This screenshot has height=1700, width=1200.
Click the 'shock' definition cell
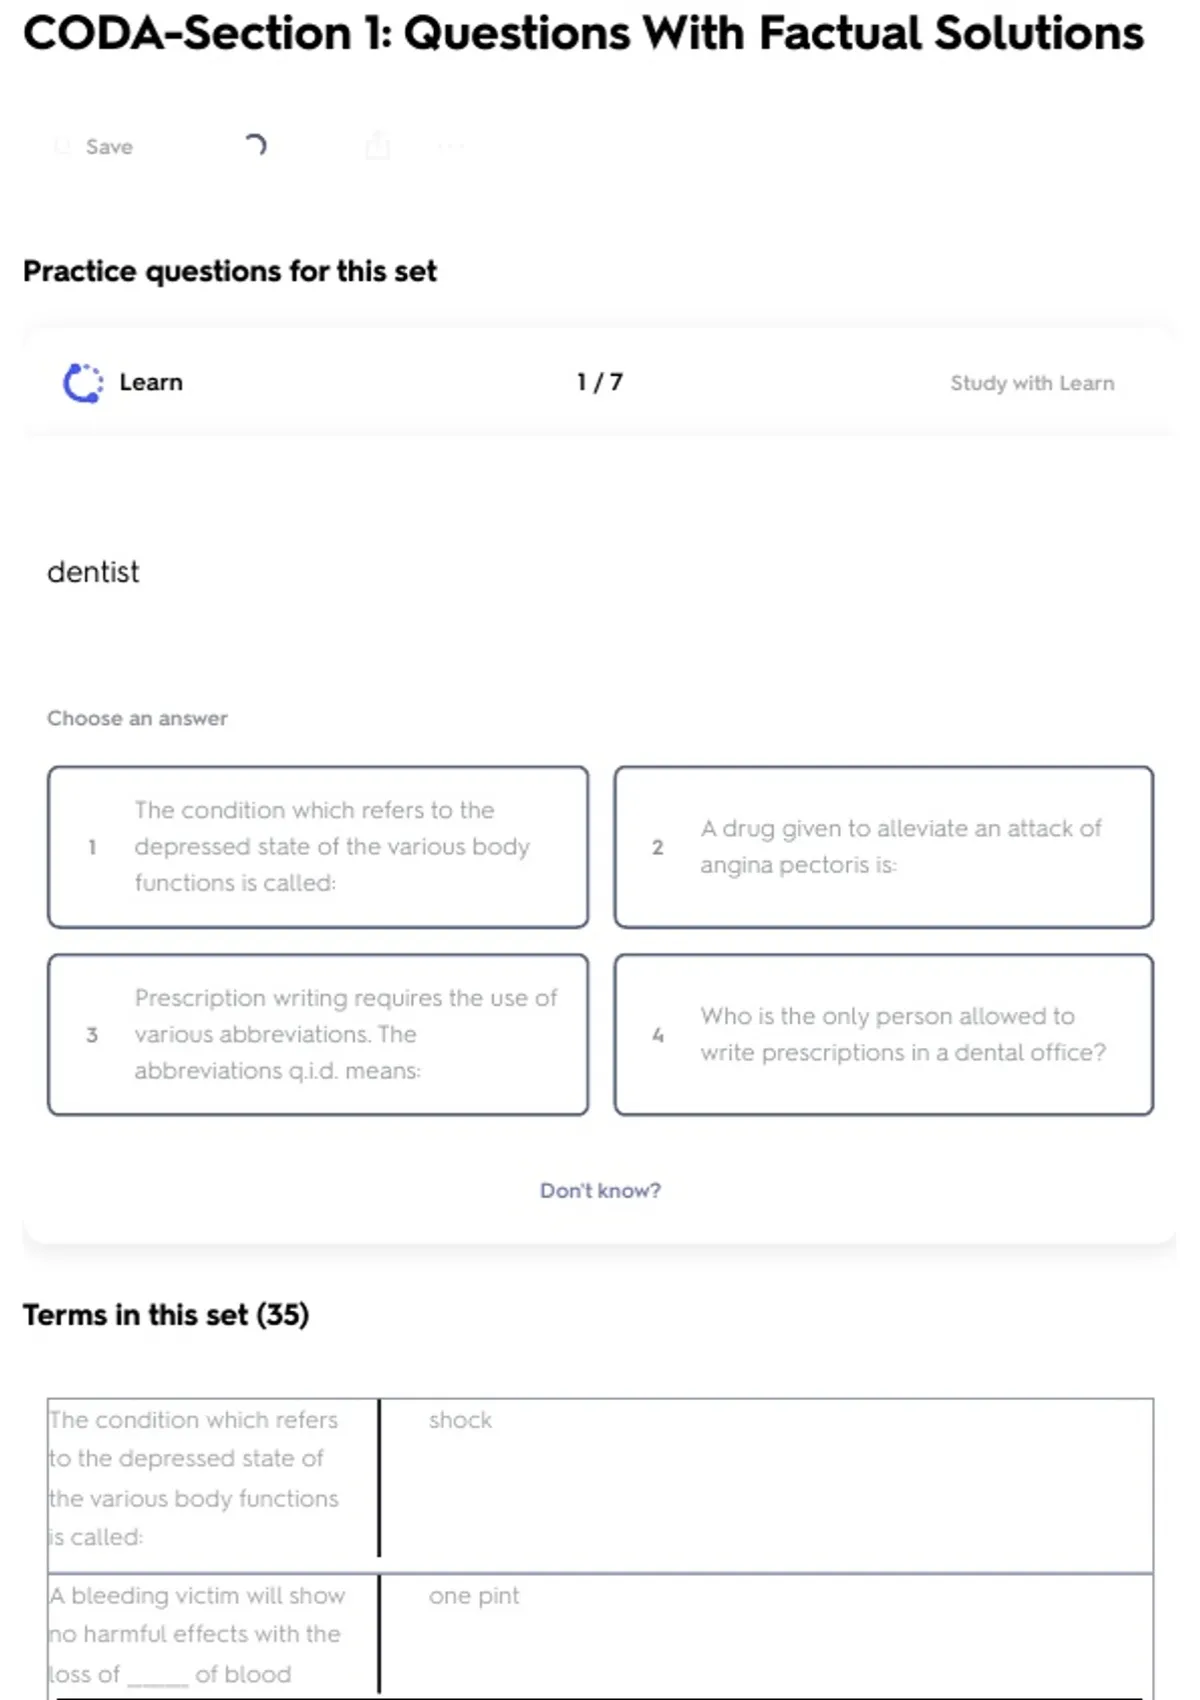pos(460,1420)
